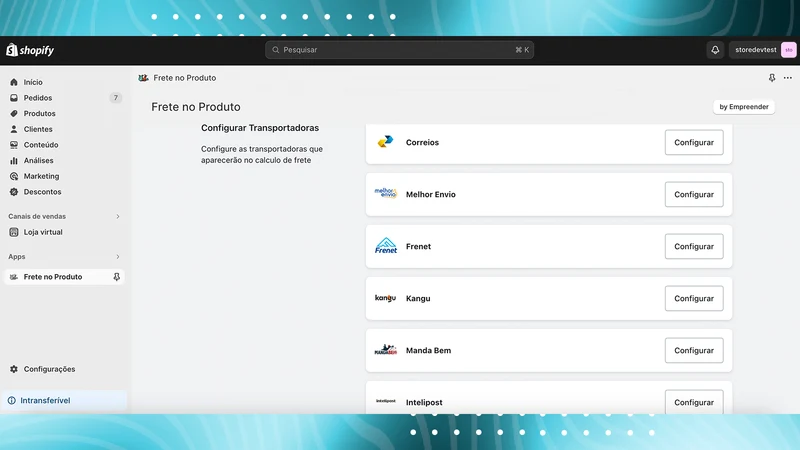
Task: Click the Marketing target icon
Action: pyautogui.click(x=14, y=176)
